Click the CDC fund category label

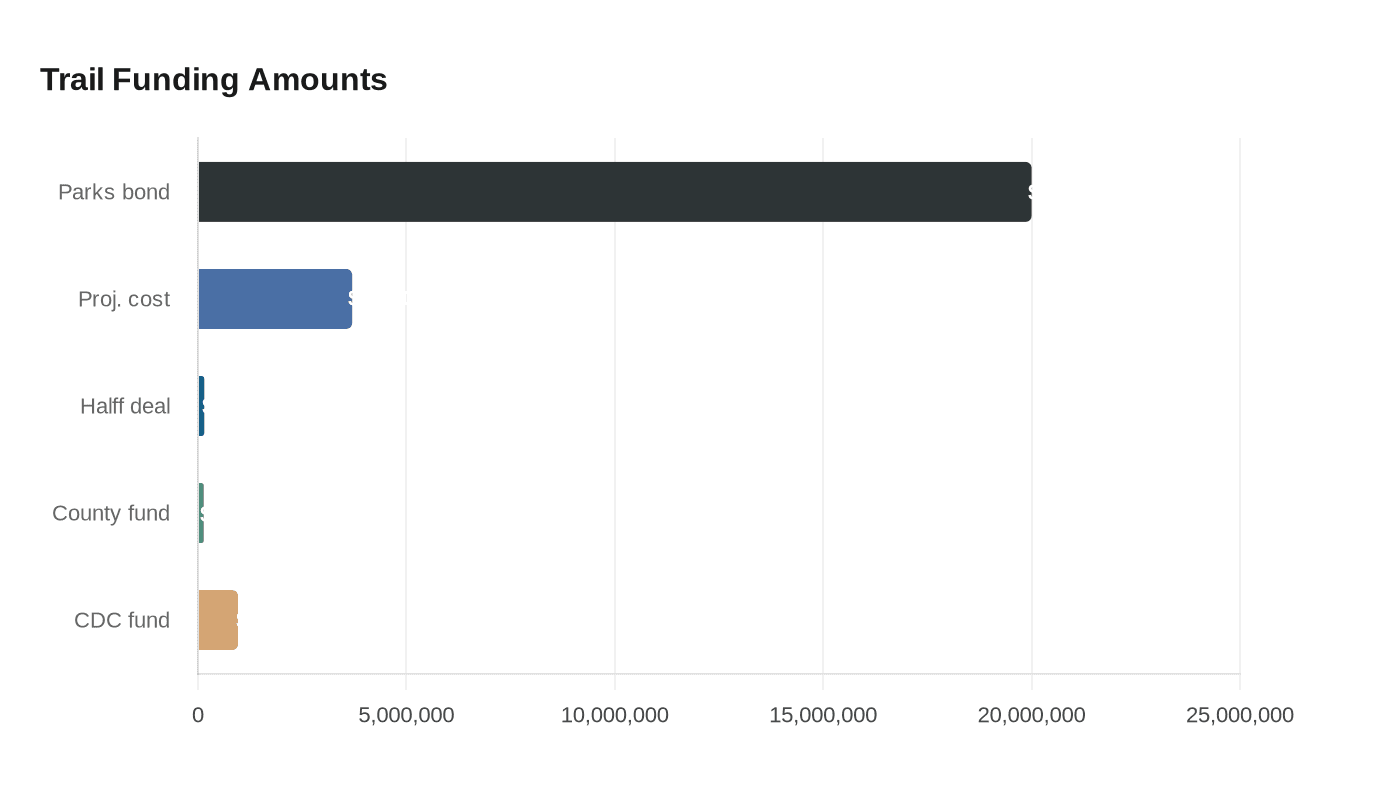pos(122,620)
